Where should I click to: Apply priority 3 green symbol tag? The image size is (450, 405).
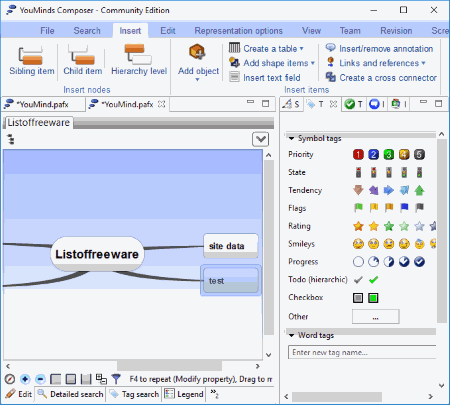tap(389, 154)
